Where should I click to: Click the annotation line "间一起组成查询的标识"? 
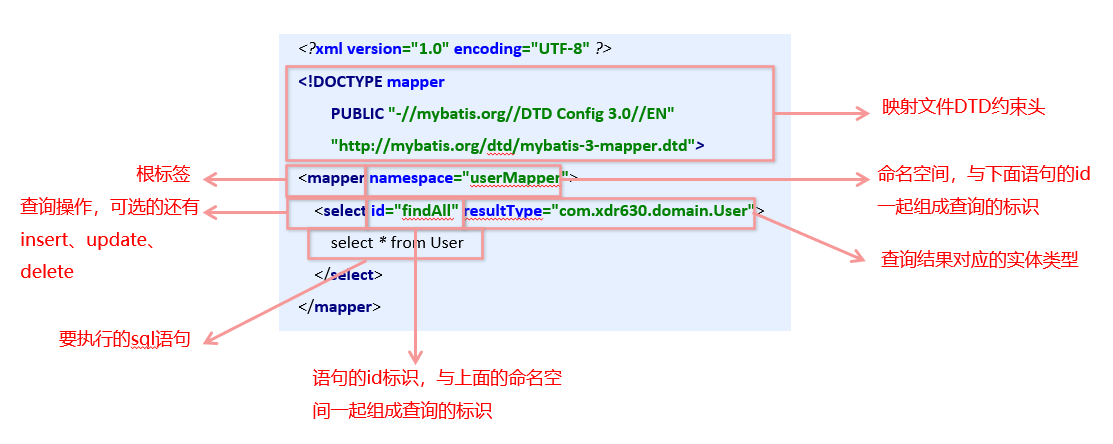[402, 411]
